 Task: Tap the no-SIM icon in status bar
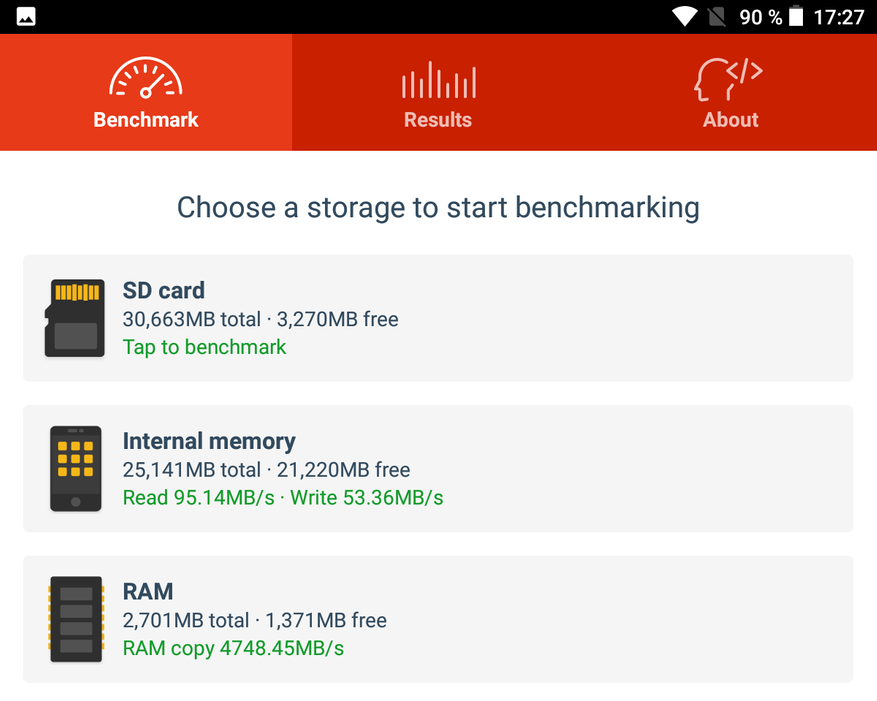pos(716,17)
